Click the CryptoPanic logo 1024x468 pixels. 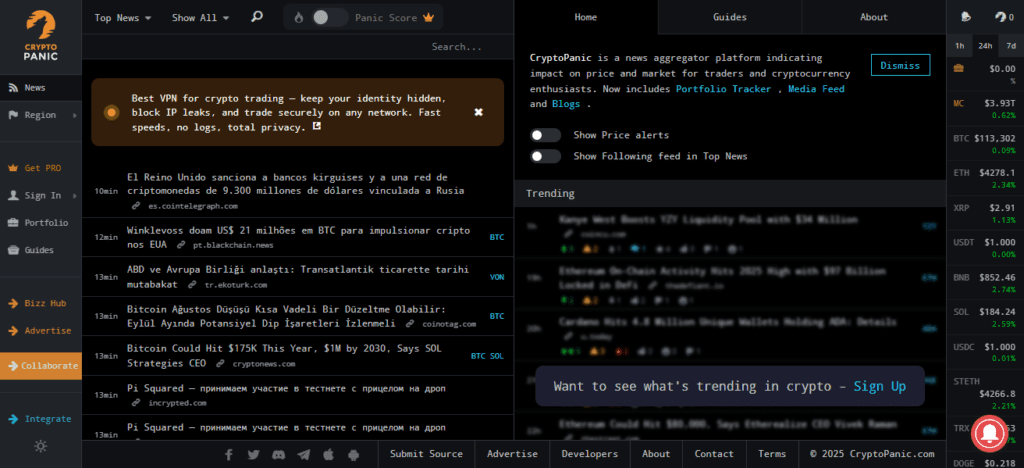[40, 36]
